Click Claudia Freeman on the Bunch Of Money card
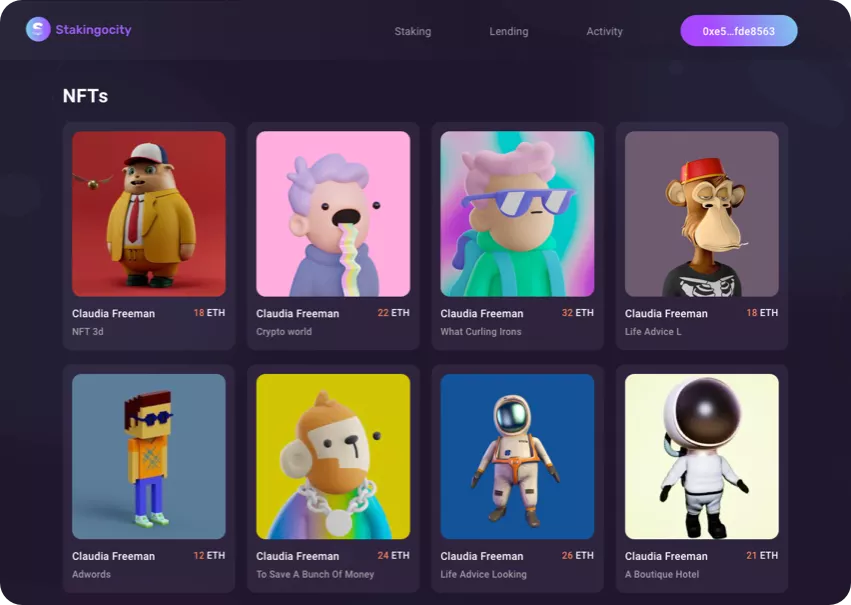The height and width of the screenshot is (605, 851). pyautogui.click(x=297, y=556)
